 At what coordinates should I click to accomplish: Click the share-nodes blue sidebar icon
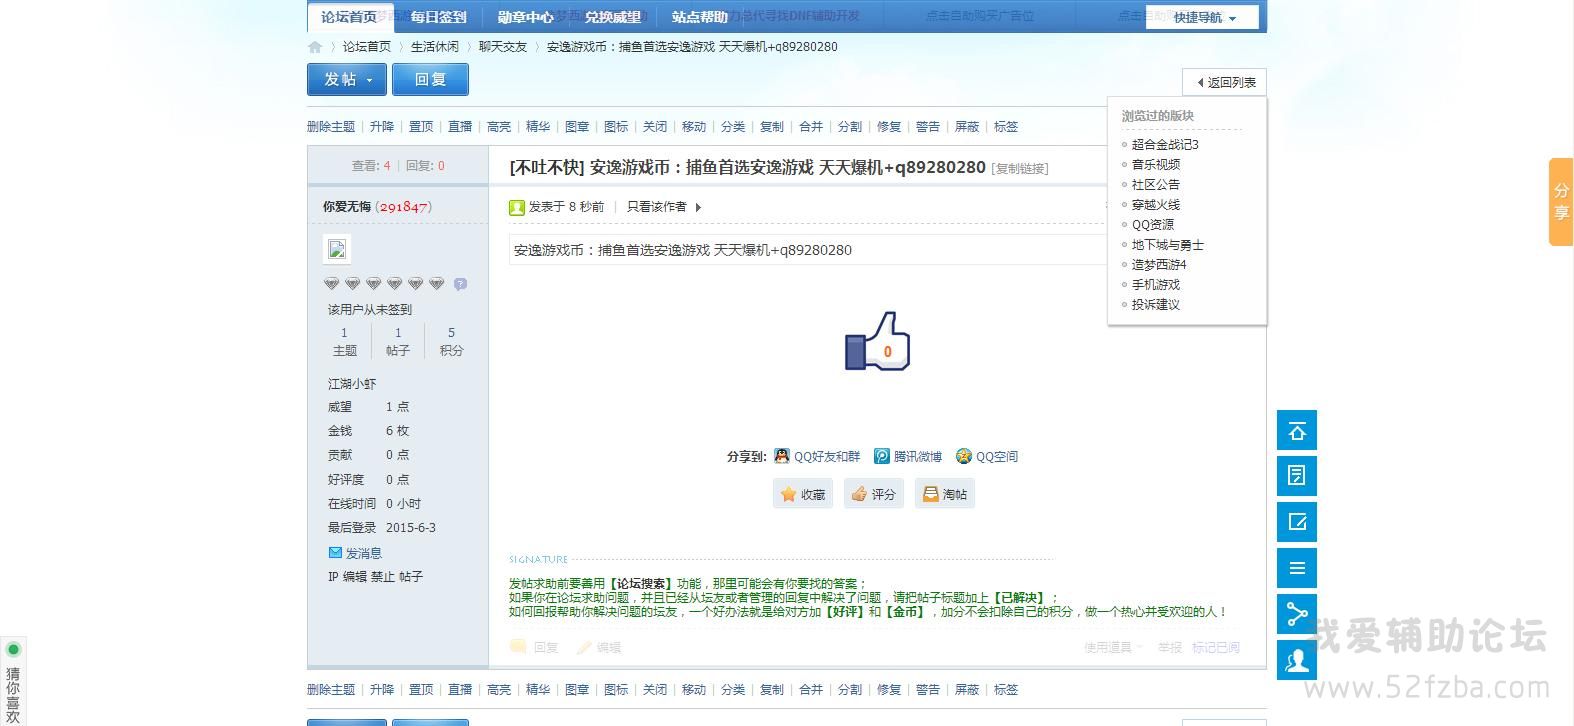pos(1297,614)
